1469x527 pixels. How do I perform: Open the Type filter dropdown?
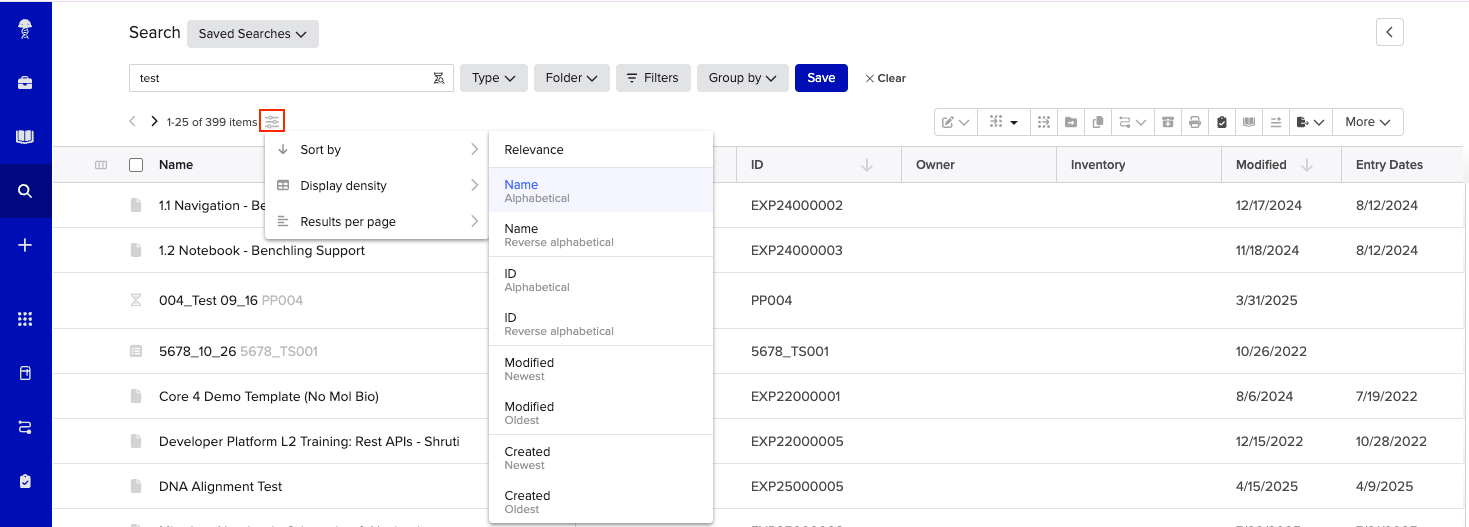tap(493, 78)
